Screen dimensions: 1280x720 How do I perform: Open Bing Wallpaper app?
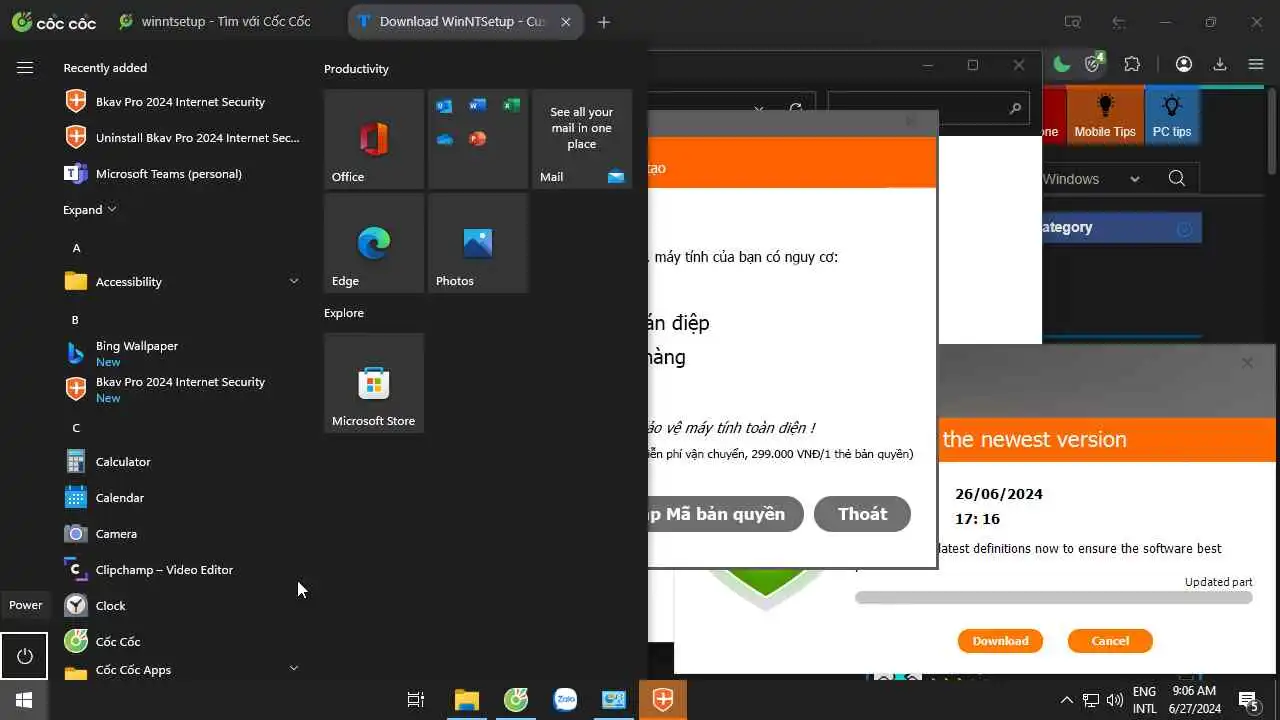180,354
